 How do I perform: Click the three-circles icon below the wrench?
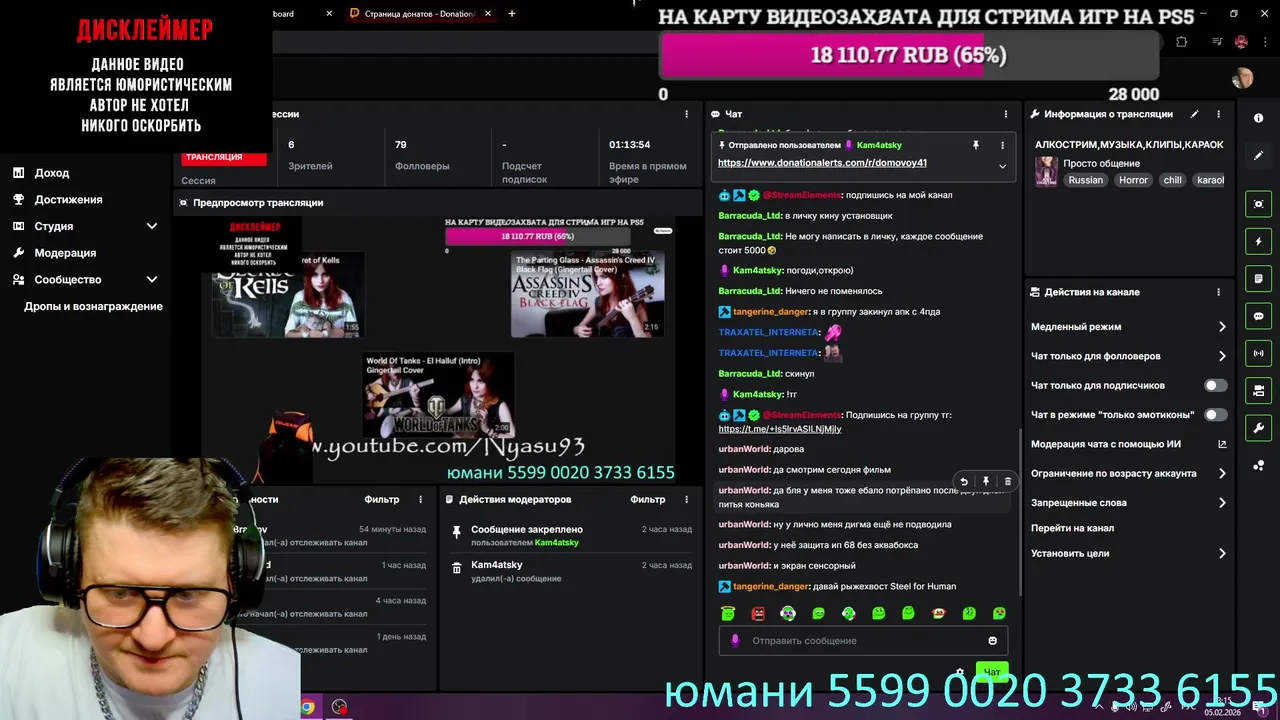tap(1258, 465)
